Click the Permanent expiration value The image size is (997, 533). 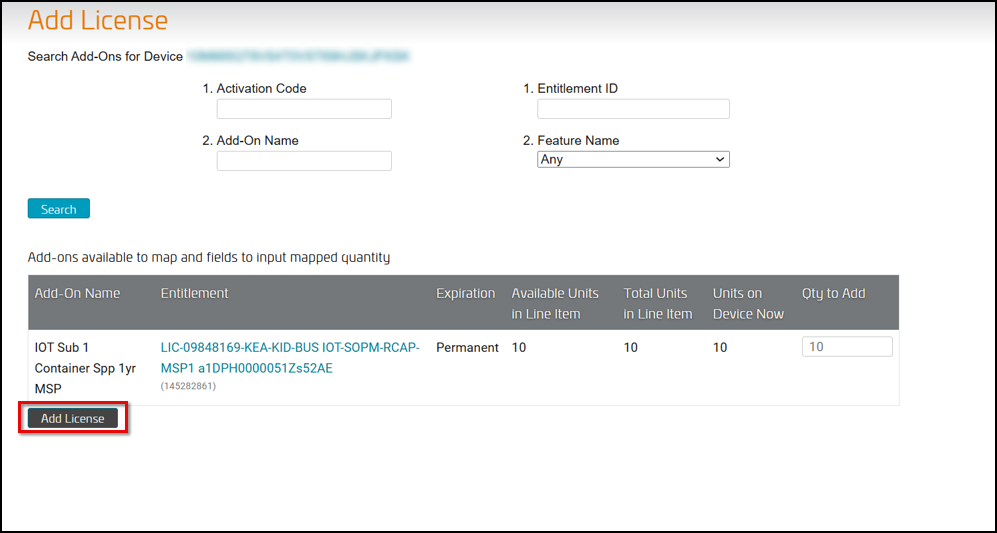pos(467,348)
